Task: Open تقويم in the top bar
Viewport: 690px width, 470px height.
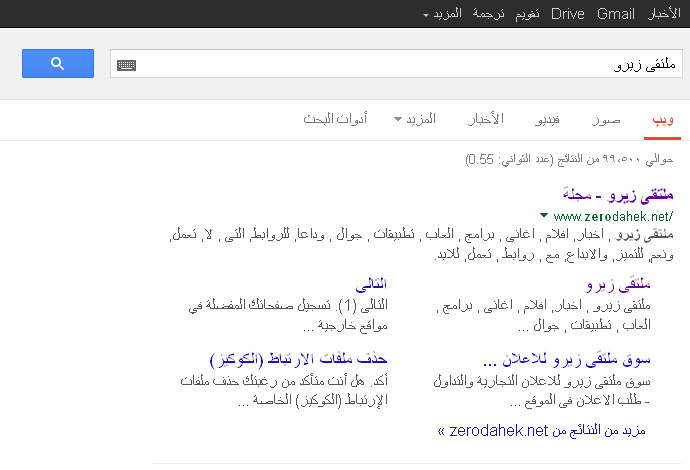Action: 528,14
